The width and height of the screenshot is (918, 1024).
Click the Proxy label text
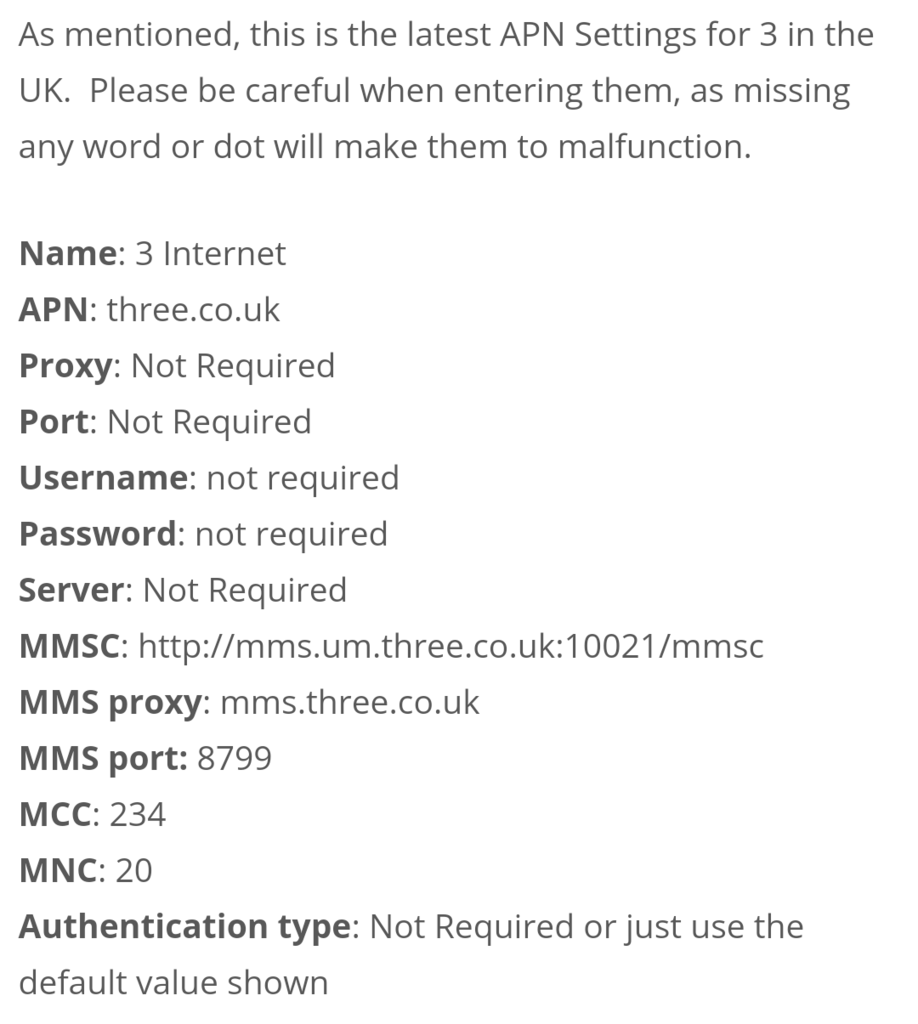click(65, 367)
